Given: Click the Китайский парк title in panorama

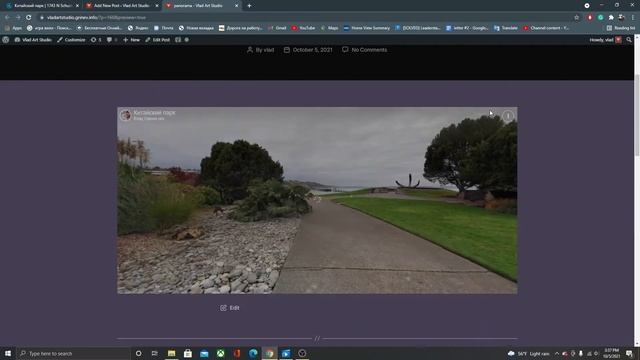Looking at the screenshot, I should [x=154, y=113].
